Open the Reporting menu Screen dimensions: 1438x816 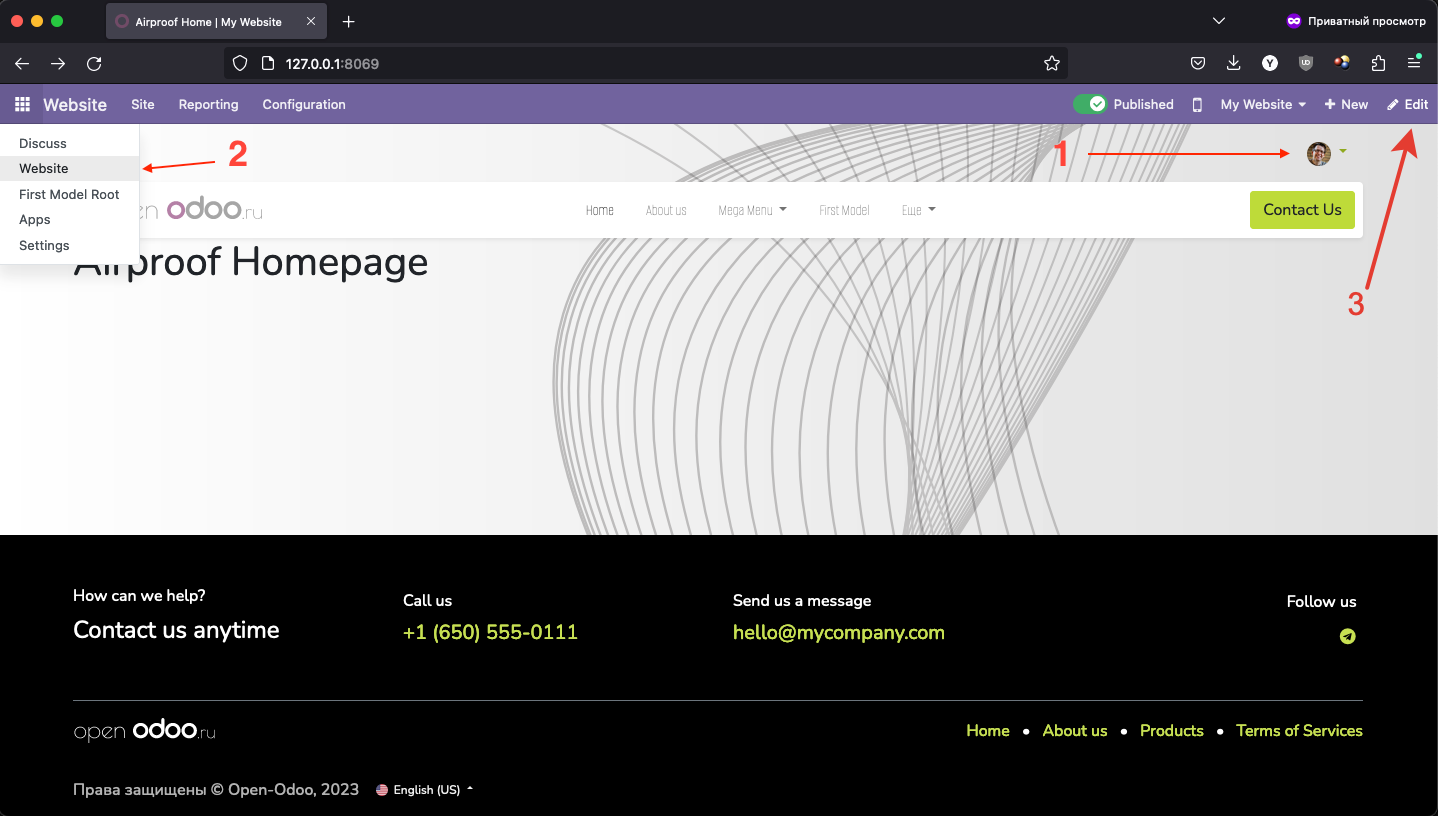[x=208, y=104]
